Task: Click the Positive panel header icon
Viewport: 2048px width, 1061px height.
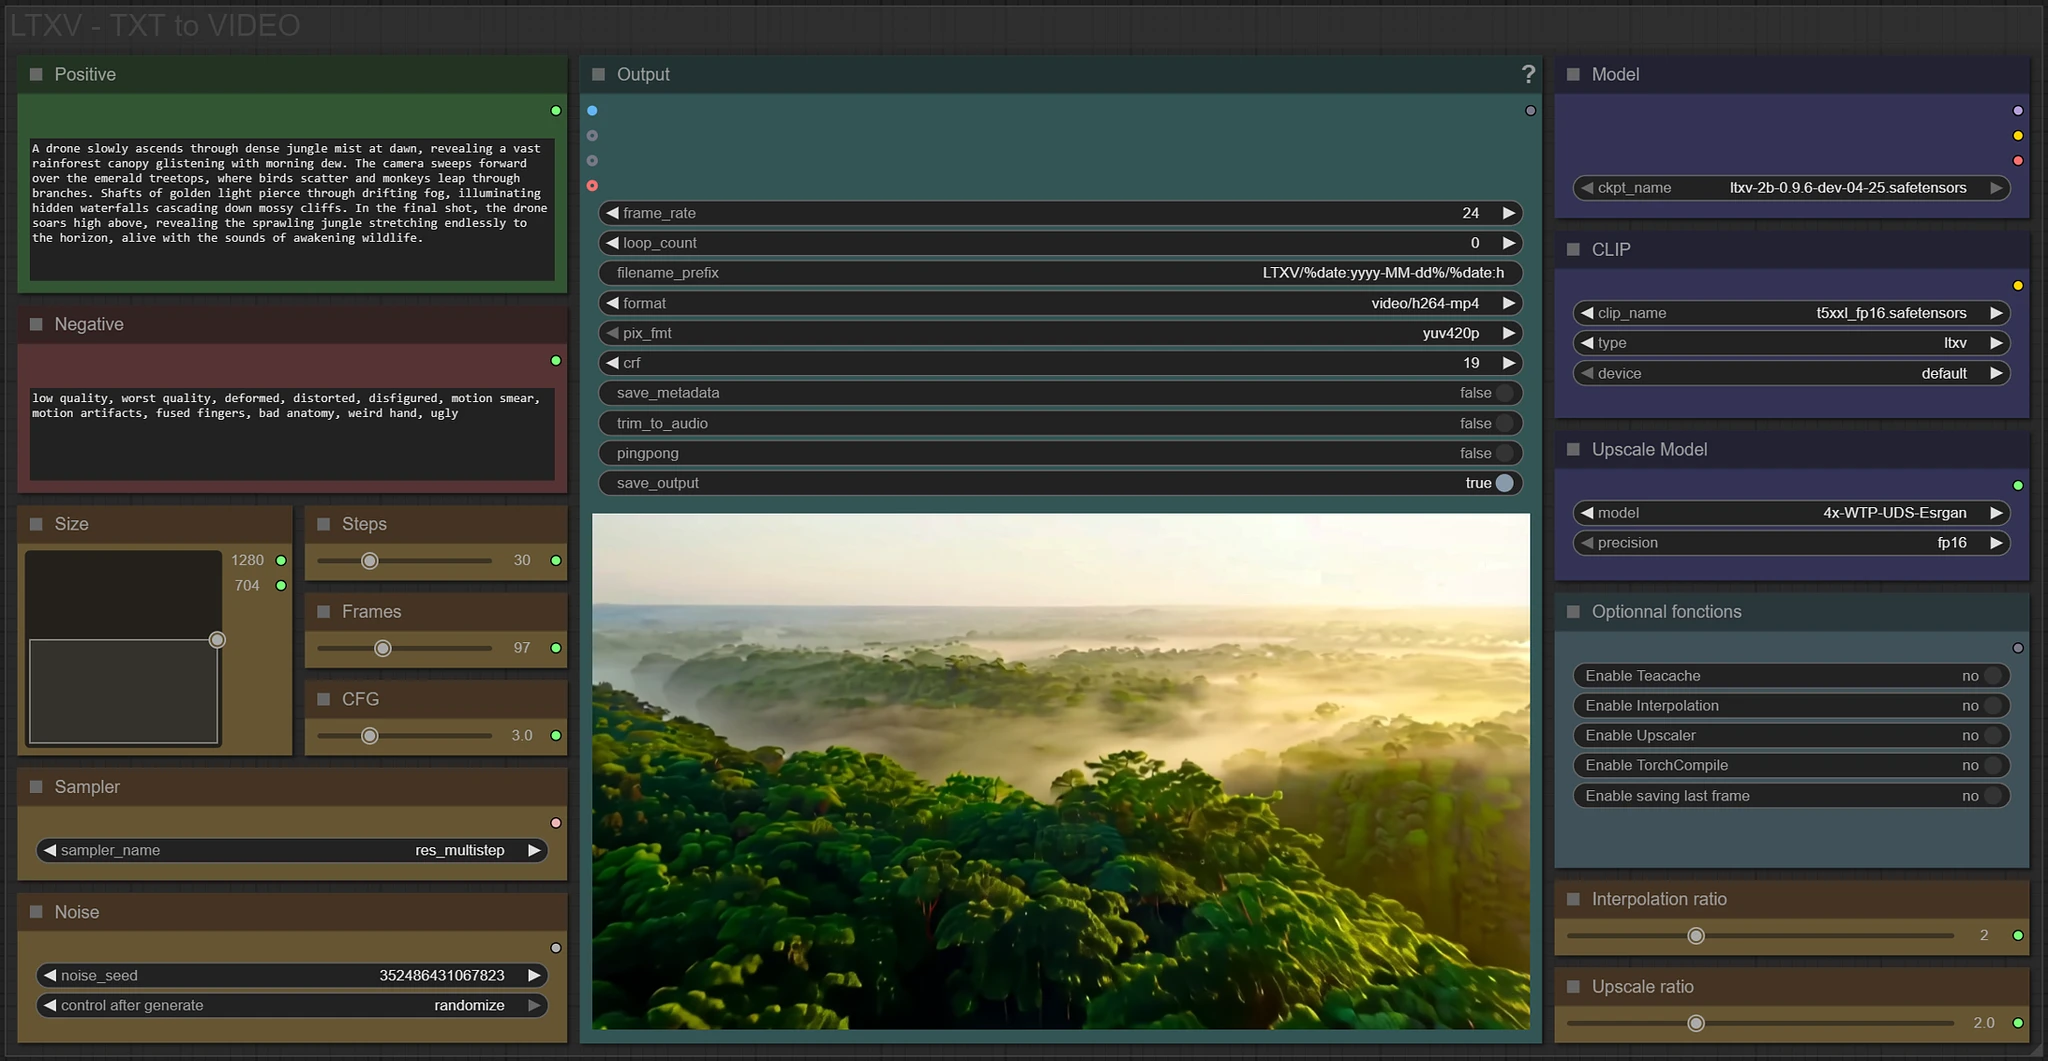Action: pos(36,74)
